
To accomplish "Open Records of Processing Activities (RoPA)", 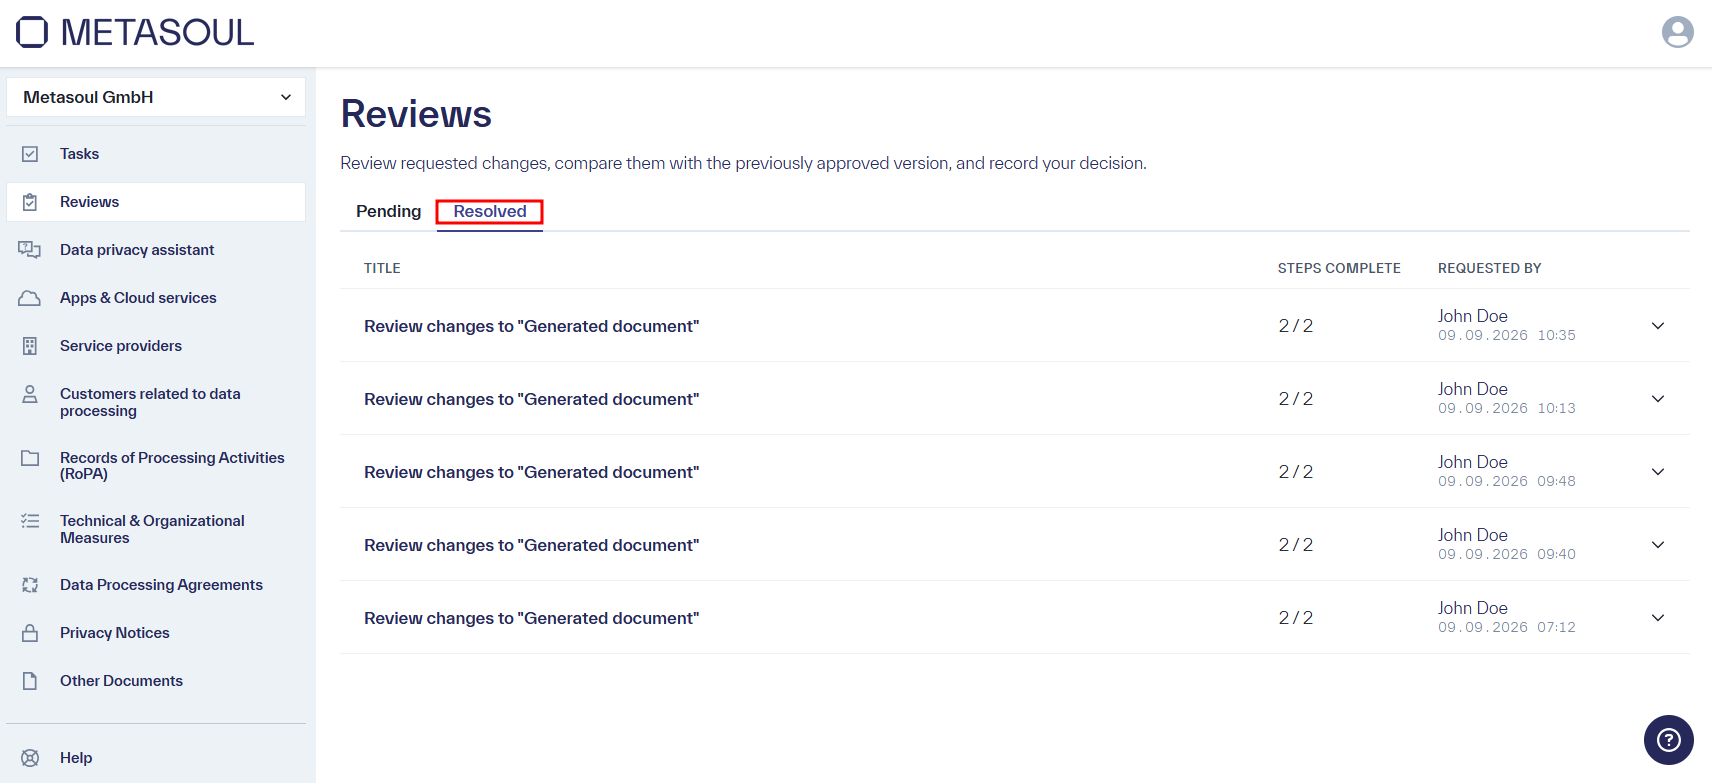I will pos(156,466).
